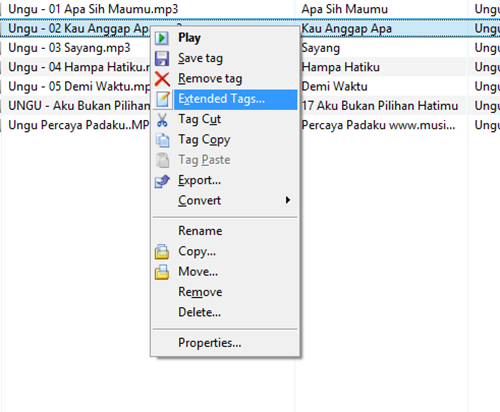Click the floppy disk Save tag icon
Viewport: 500px width, 412px height.
[x=162, y=58]
